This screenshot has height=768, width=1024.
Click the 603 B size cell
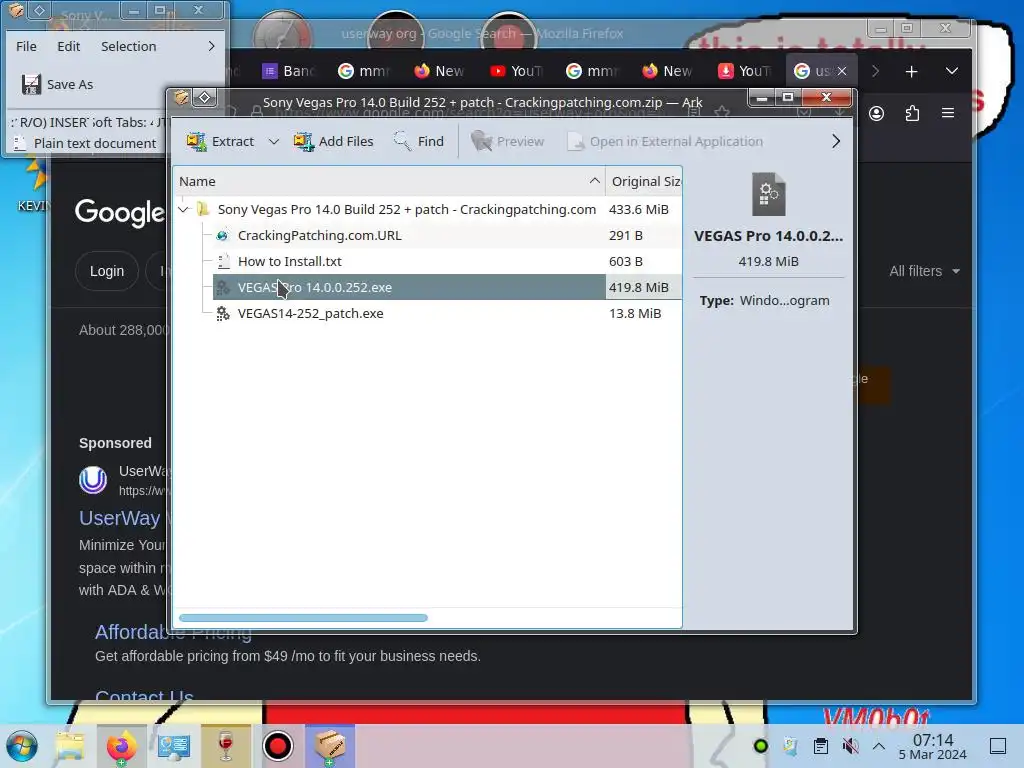point(626,261)
